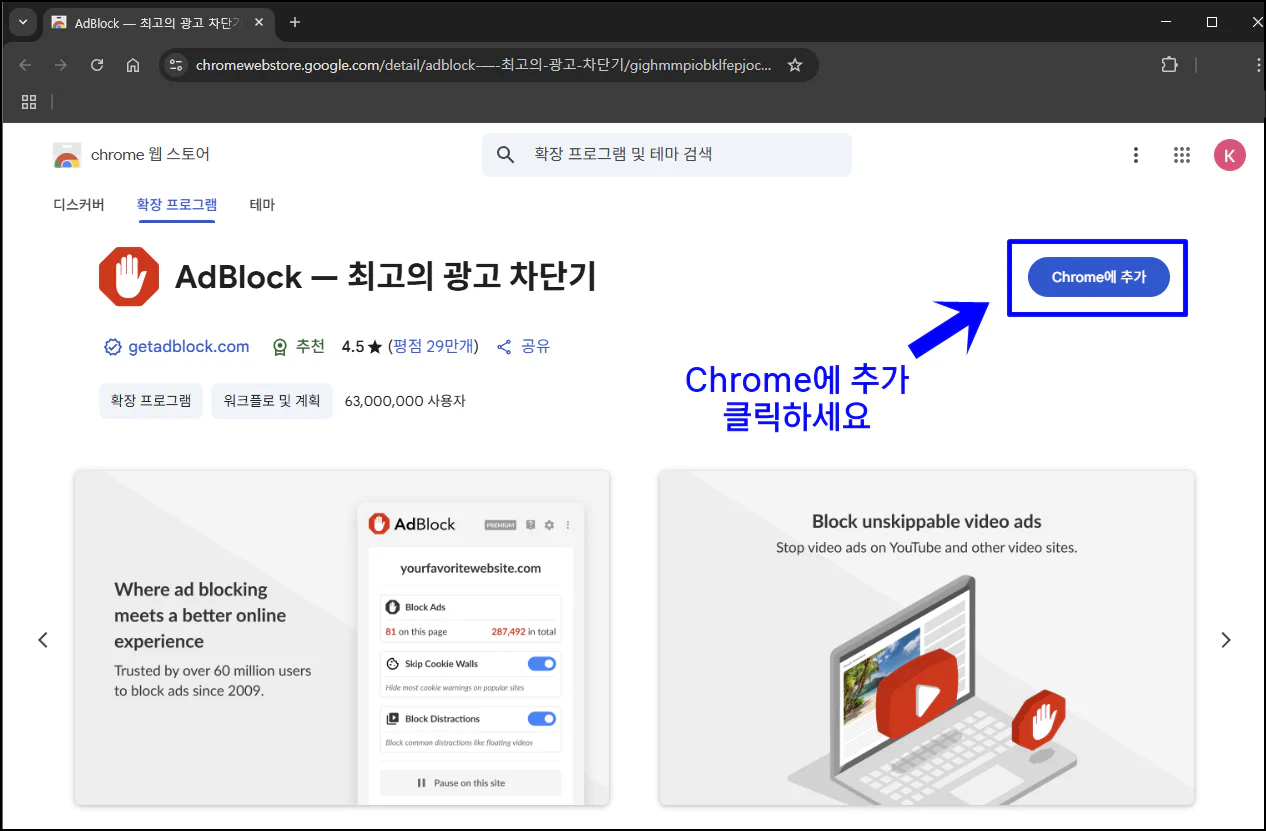Open the getadblock.com publisher link
The image size is (1266, 831).
click(x=188, y=347)
